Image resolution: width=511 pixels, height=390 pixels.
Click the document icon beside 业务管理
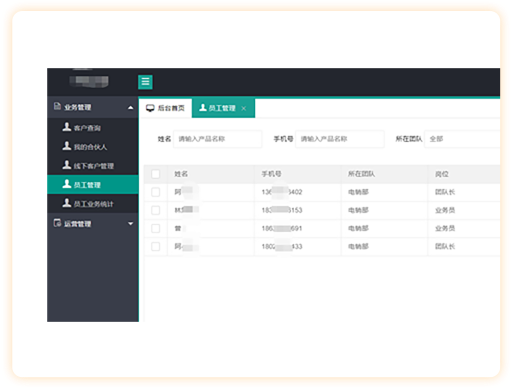57,106
